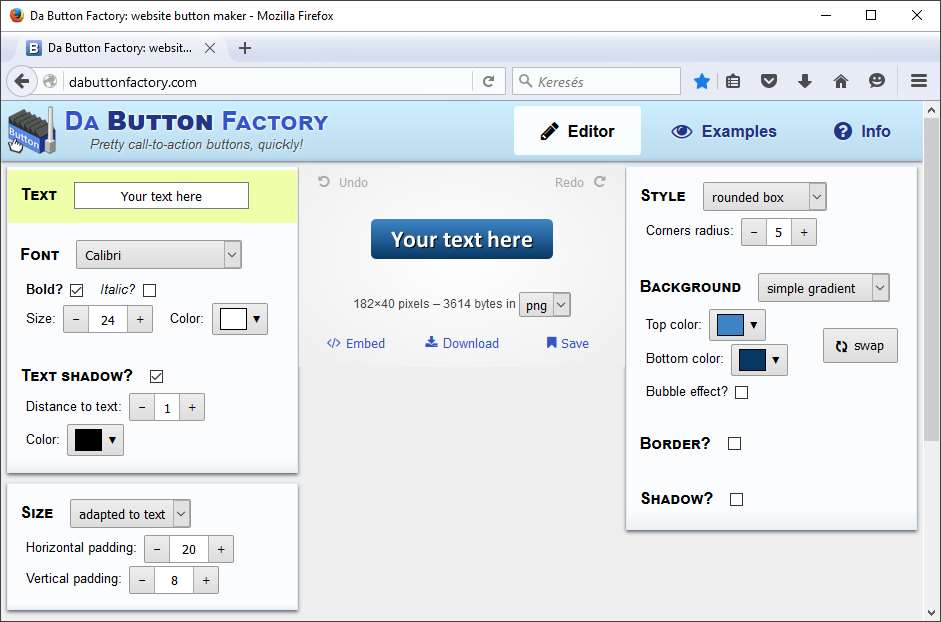Click the corners radius value field
This screenshot has height=622, width=941.
click(x=779, y=232)
